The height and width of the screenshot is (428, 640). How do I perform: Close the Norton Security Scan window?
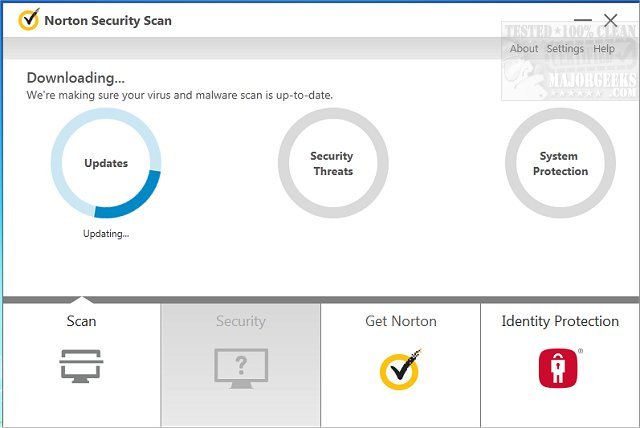[611, 20]
